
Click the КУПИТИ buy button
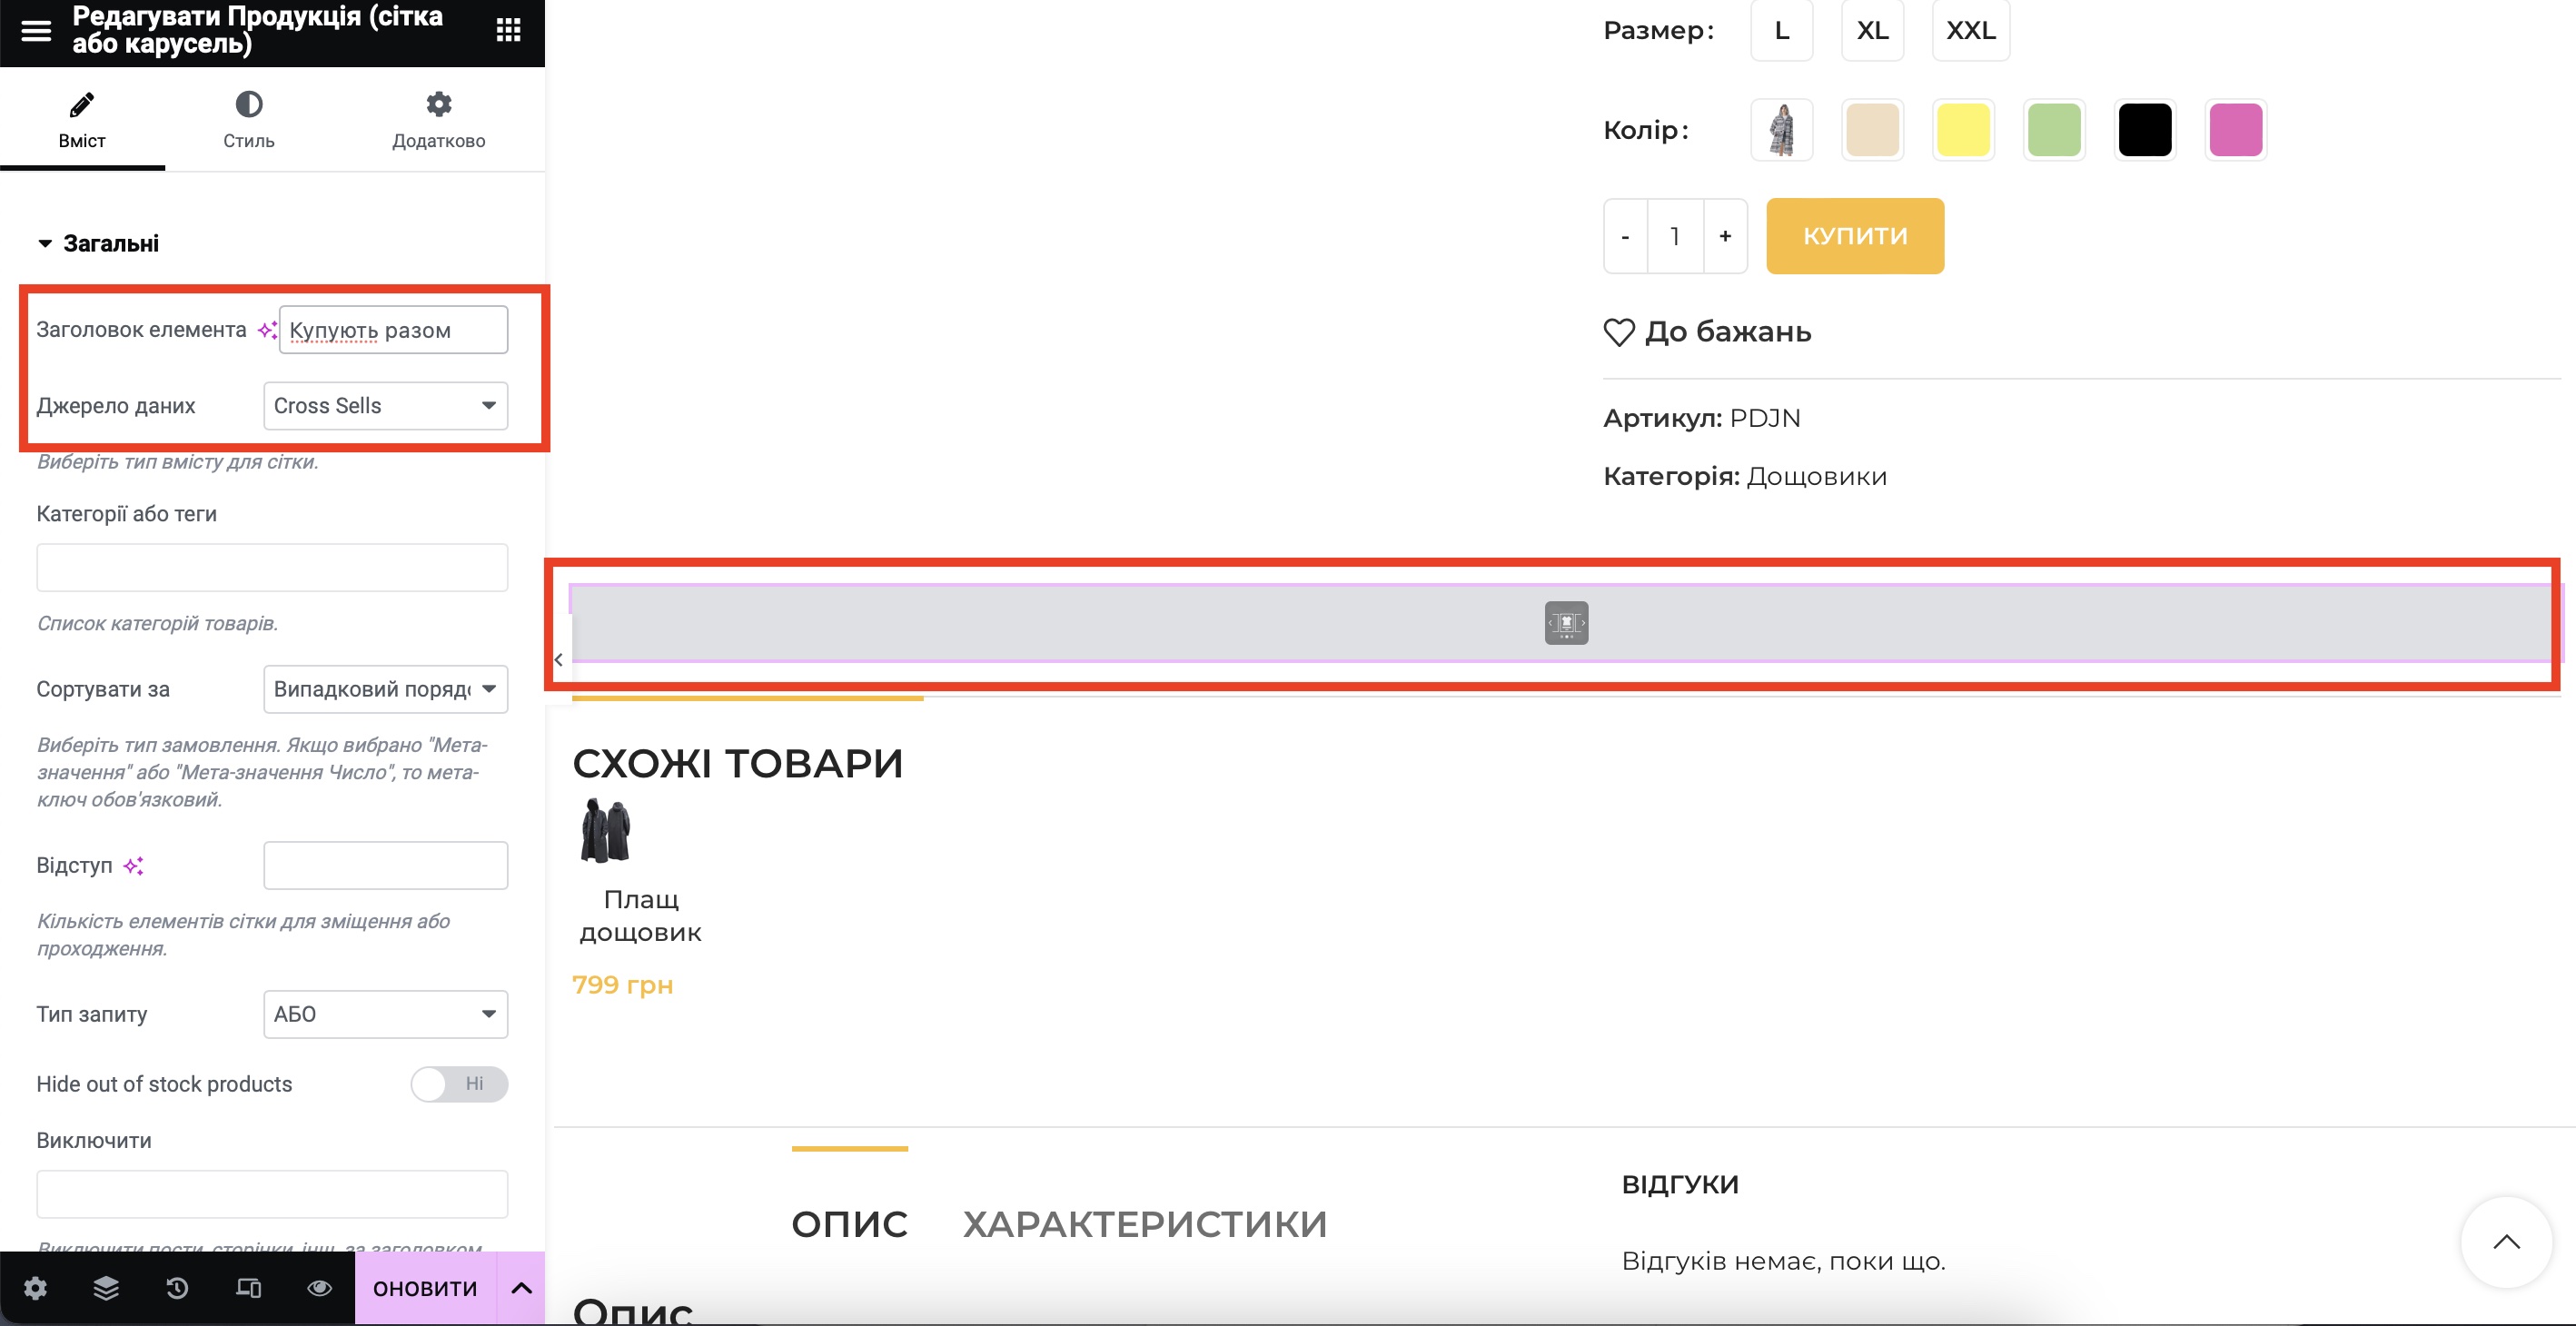1855,236
